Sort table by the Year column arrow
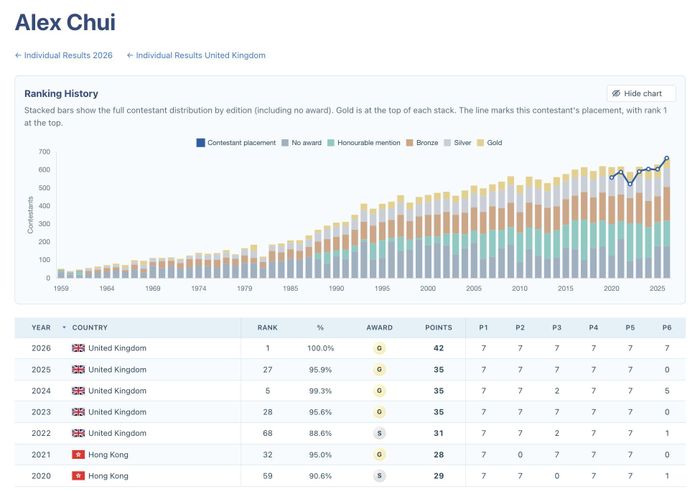The height and width of the screenshot is (494, 700). pyautogui.click(x=64, y=328)
